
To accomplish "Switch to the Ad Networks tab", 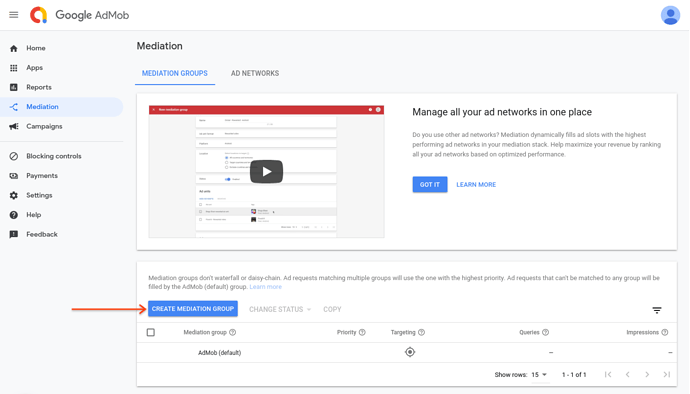I will tap(255, 74).
